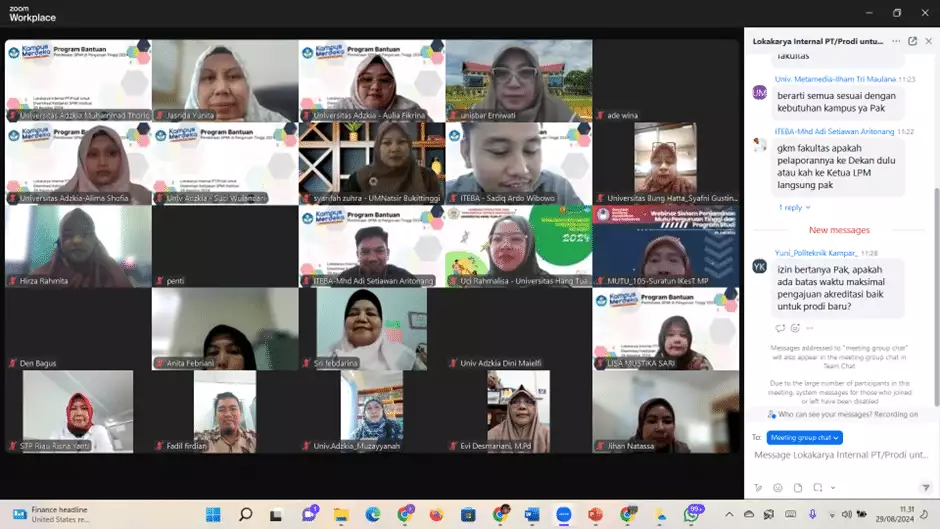Open Microsoft Edge from the taskbar

pyautogui.click(x=373, y=515)
